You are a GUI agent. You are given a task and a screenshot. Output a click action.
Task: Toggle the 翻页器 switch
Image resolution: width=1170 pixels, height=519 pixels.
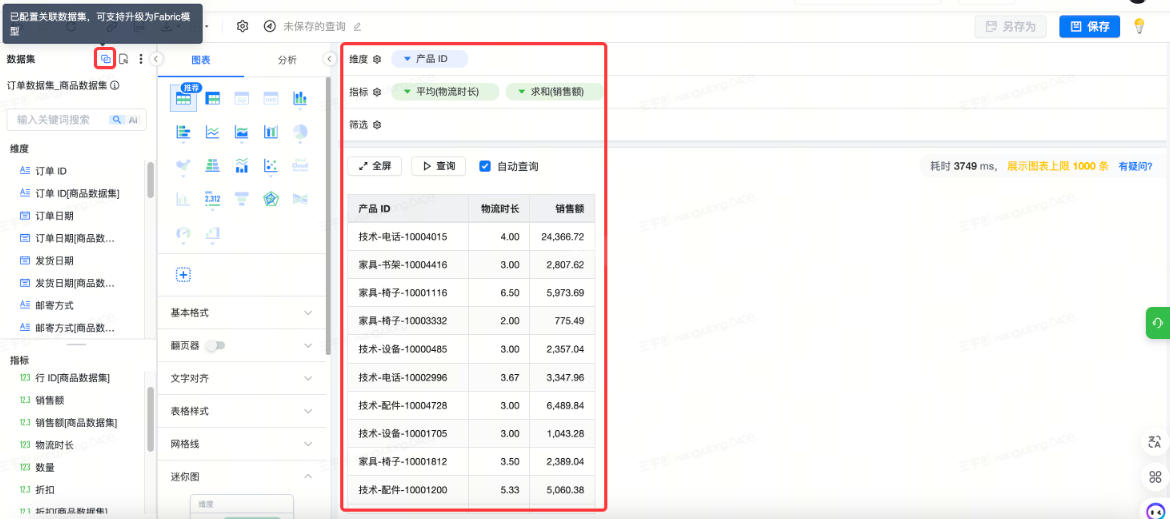214,346
